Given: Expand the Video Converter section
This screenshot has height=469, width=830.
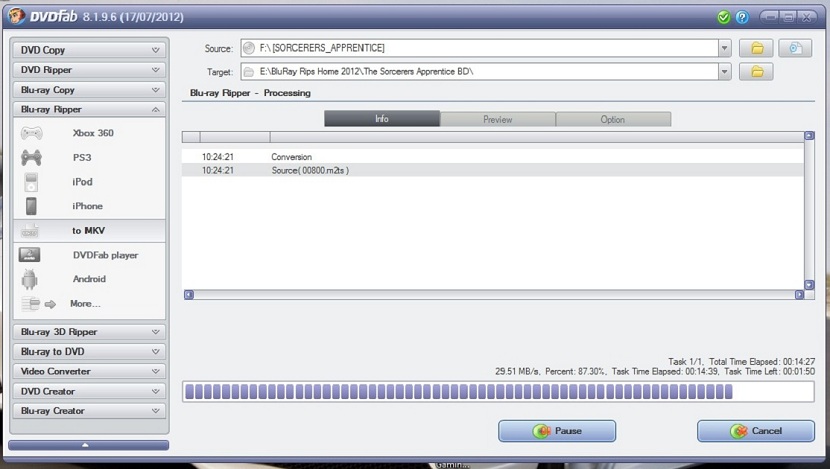Looking at the screenshot, I should coord(89,372).
